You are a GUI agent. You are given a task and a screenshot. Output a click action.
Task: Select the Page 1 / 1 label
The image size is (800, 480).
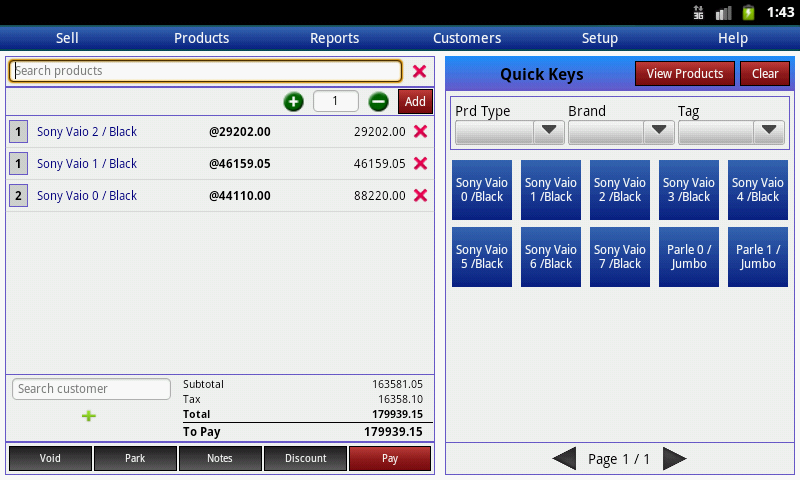(x=618, y=459)
